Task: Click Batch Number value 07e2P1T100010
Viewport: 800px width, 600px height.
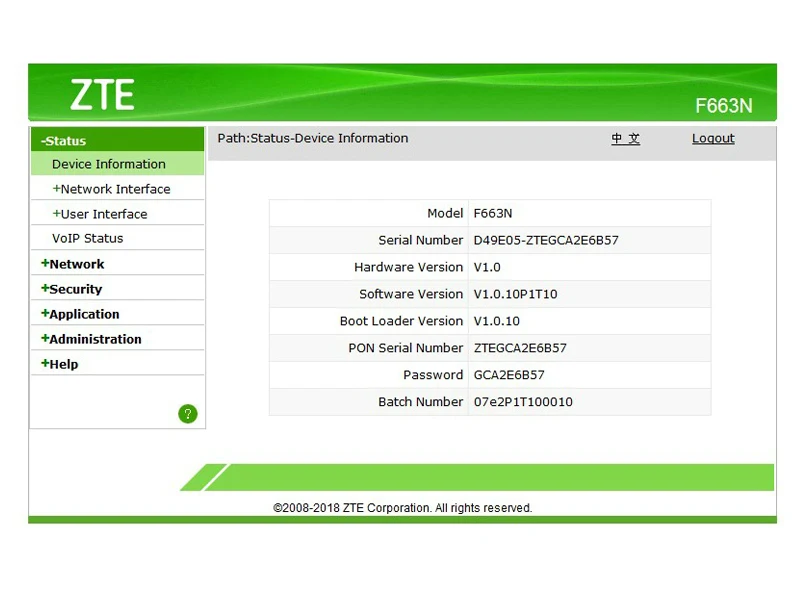Action: coord(523,402)
